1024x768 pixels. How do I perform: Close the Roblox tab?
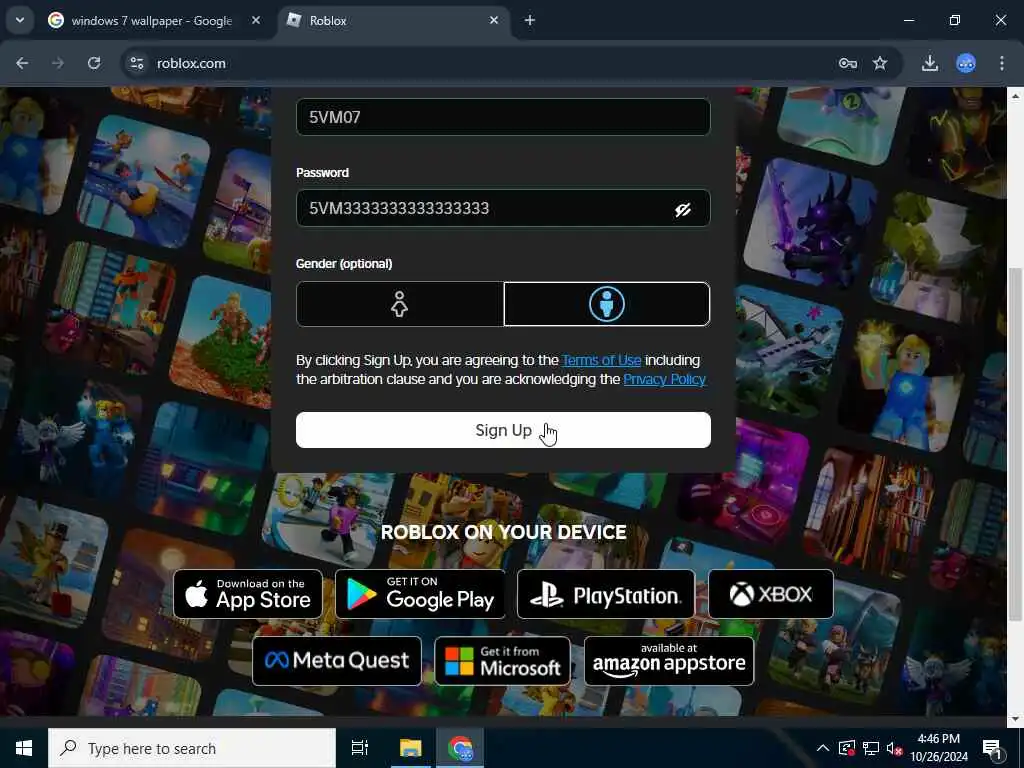(494, 20)
